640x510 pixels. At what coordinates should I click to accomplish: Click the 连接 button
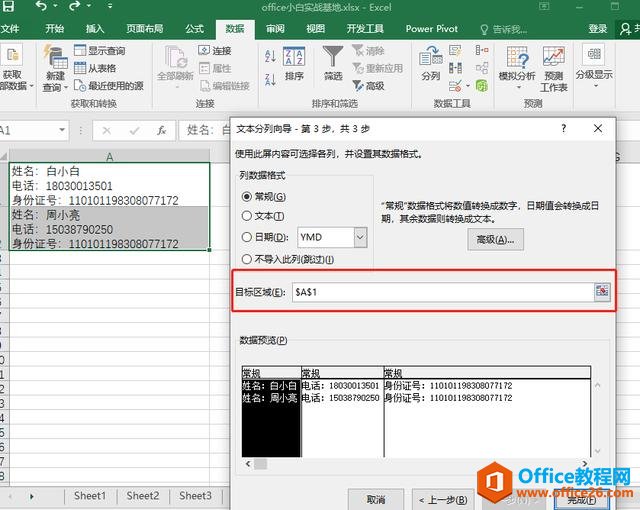pyautogui.click(x=215, y=51)
